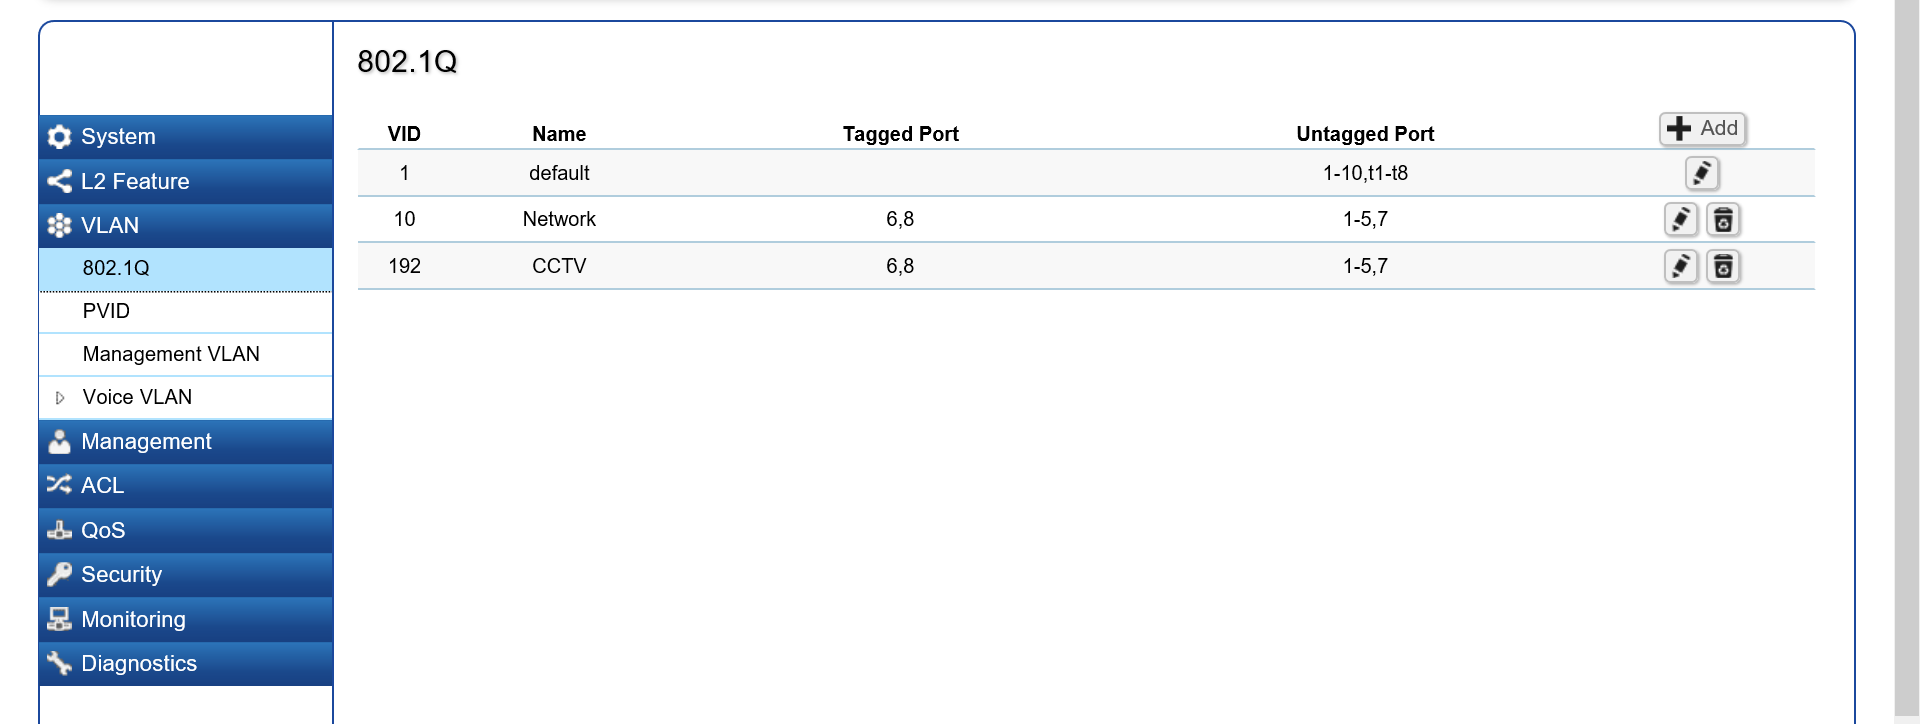Edit the Network VLAN 10 row

click(1681, 219)
